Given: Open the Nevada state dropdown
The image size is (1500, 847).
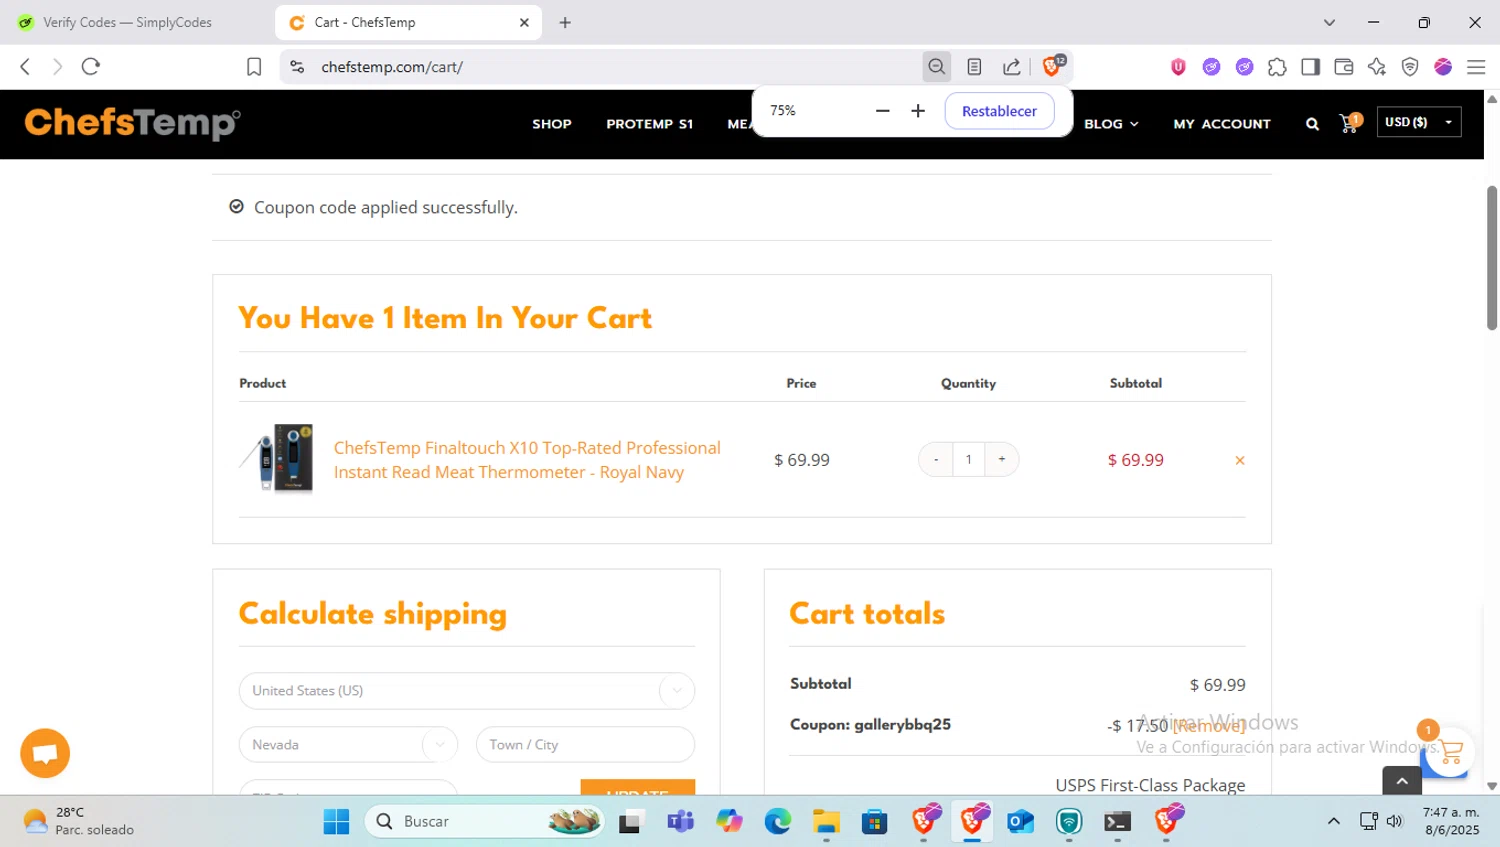Looking at the screenshot, I should [x=348, y=745].
